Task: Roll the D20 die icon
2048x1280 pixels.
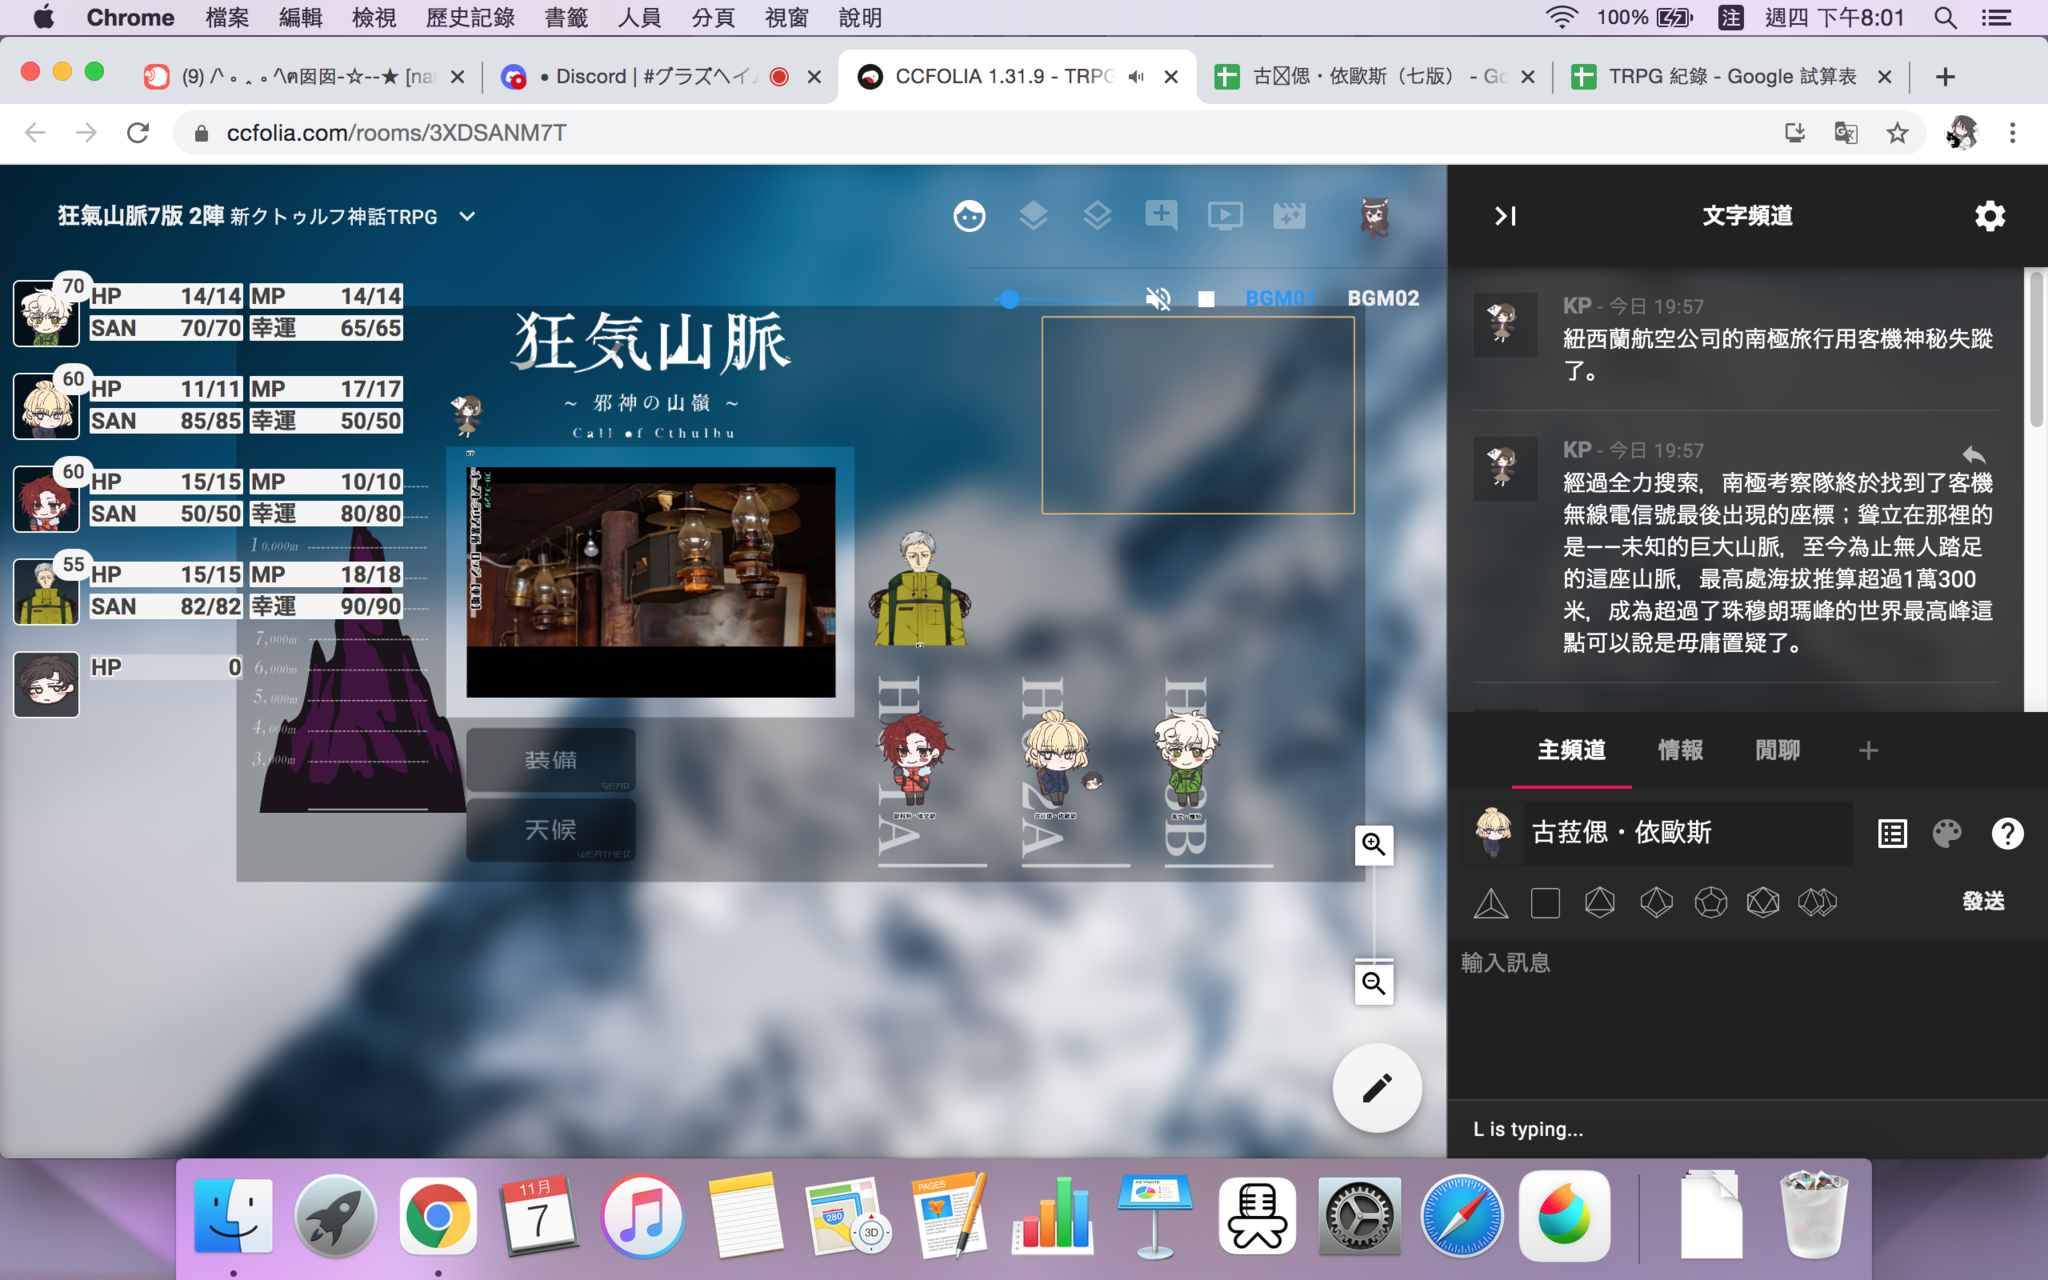Action: coord(1763,903)
